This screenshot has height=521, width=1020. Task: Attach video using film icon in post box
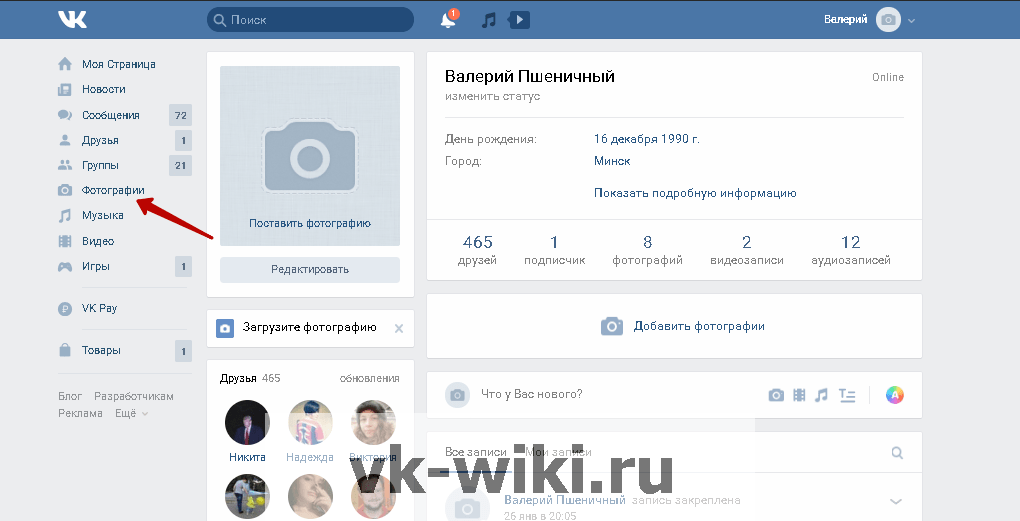pos(799,395)
